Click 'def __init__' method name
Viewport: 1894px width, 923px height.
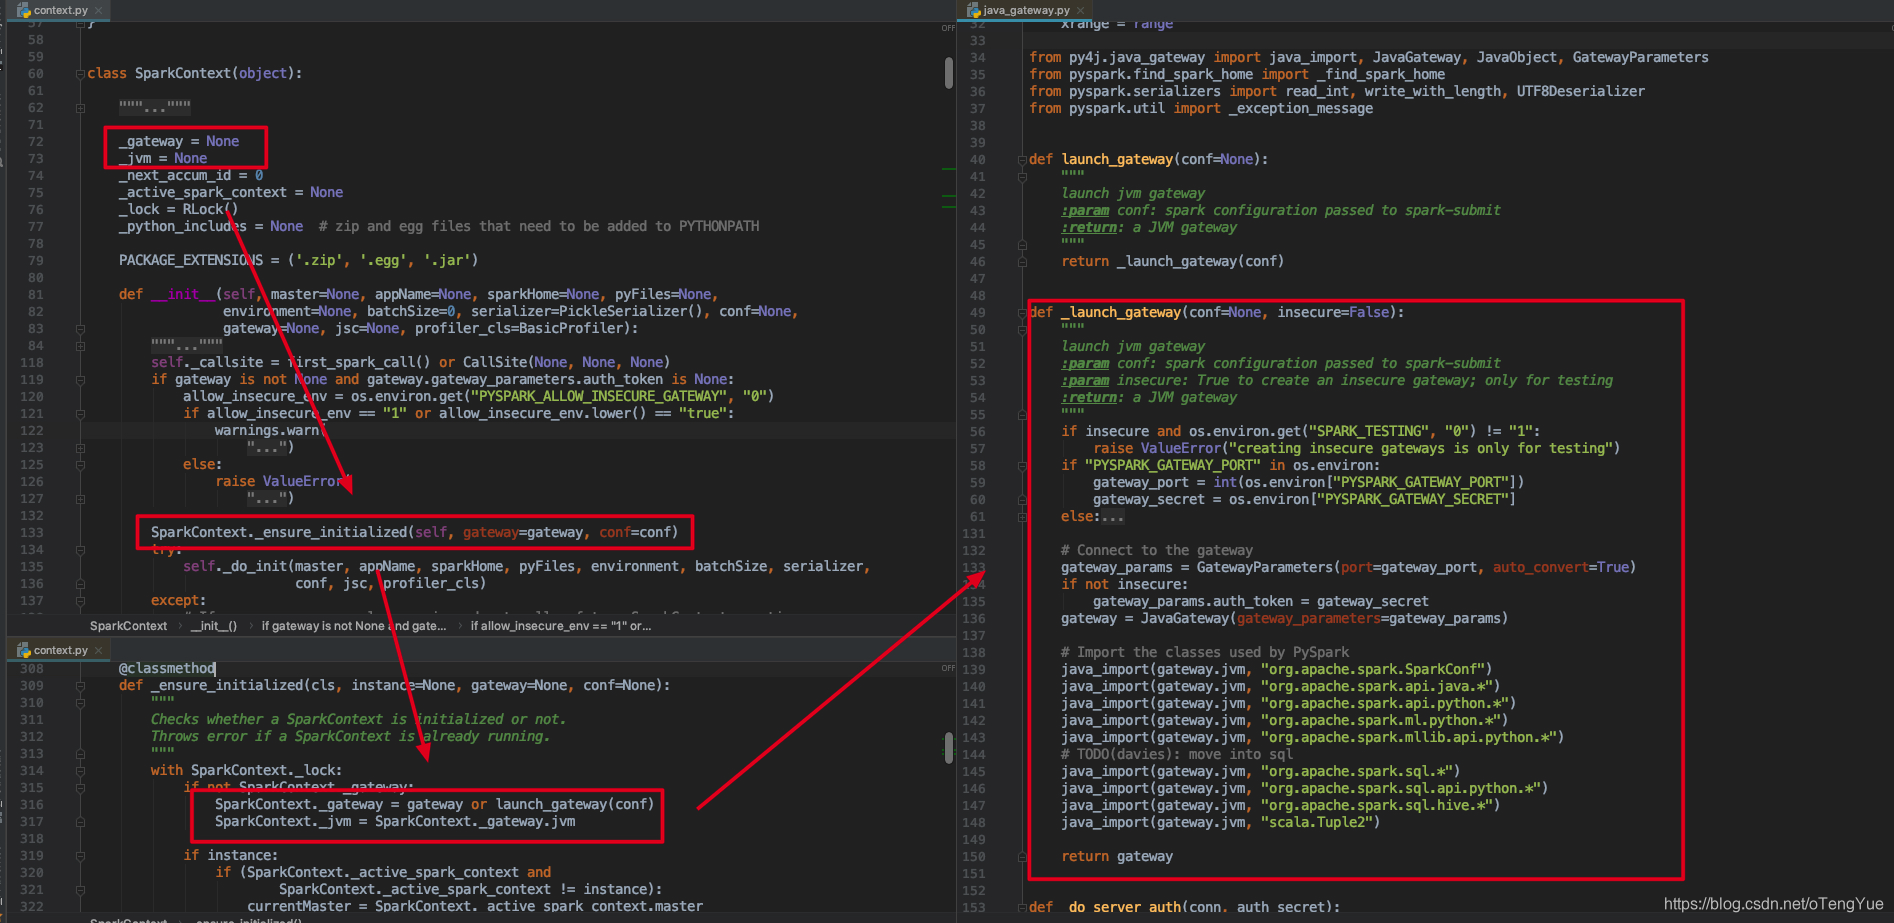[183, 295]
